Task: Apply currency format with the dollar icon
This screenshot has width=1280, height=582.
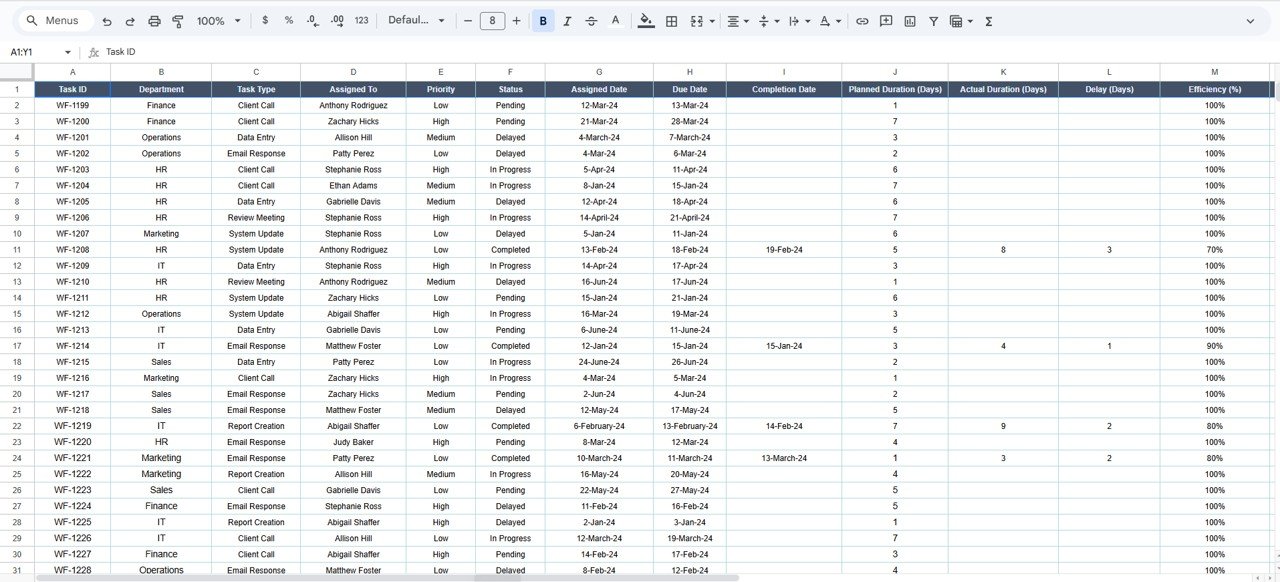Action: pos(265,20)
